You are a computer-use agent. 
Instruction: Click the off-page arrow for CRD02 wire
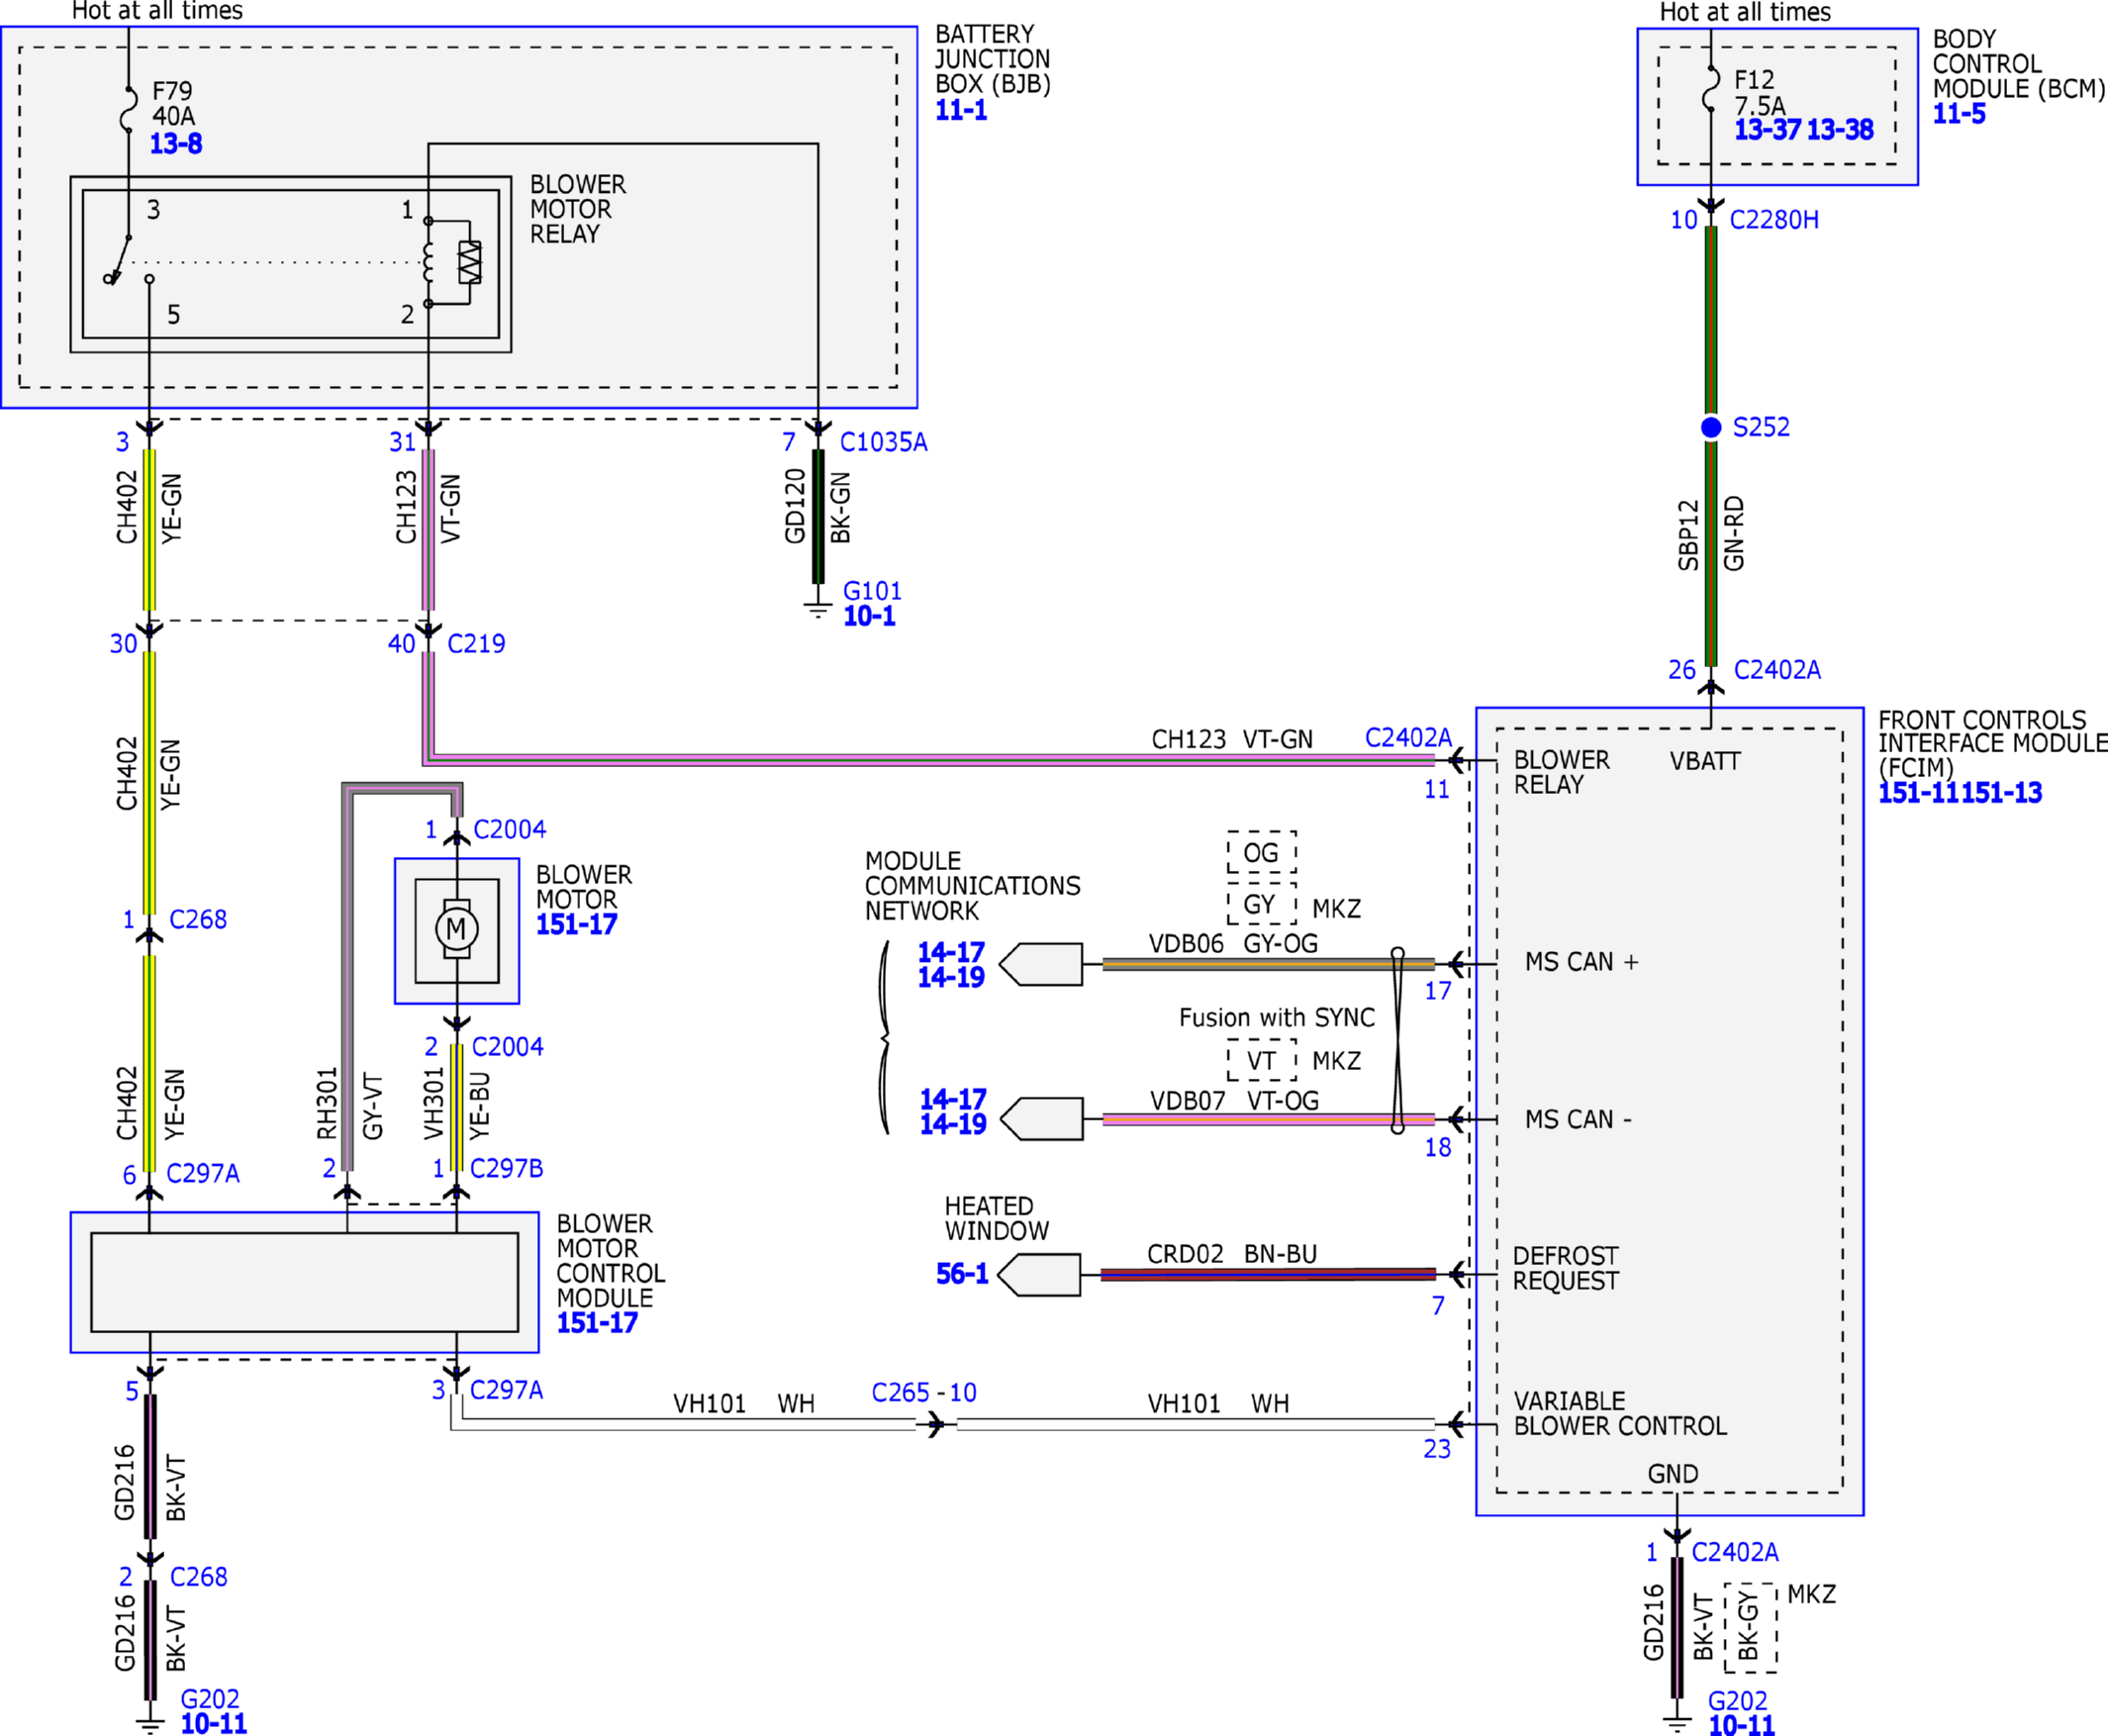coord(1039,1274)
